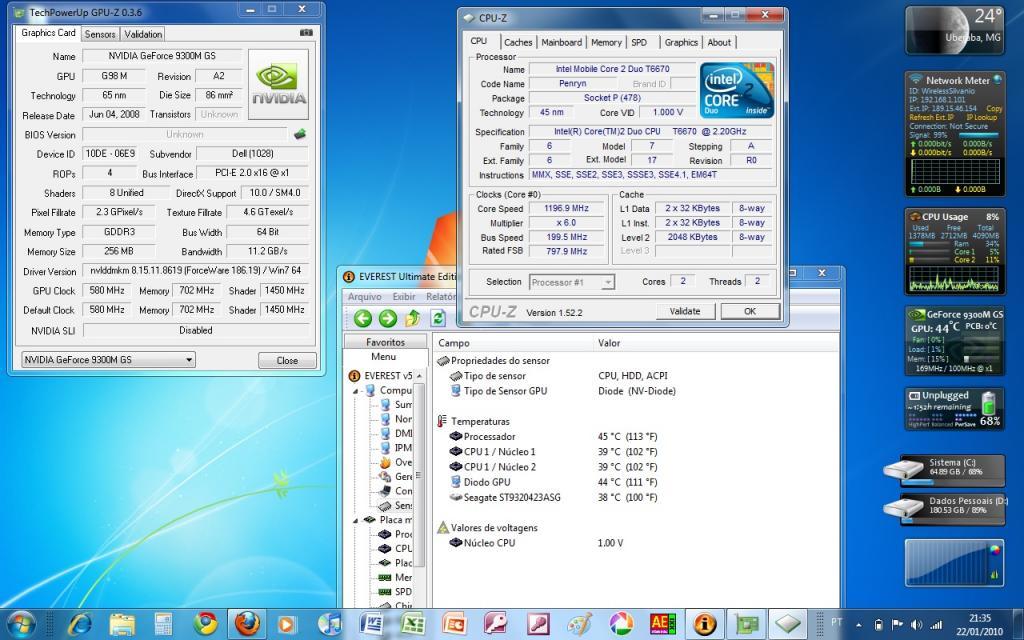Open the Calculator from the taskbar
Image resolution: width=1024 pixels, height=640 pixels.
[163, 624]
